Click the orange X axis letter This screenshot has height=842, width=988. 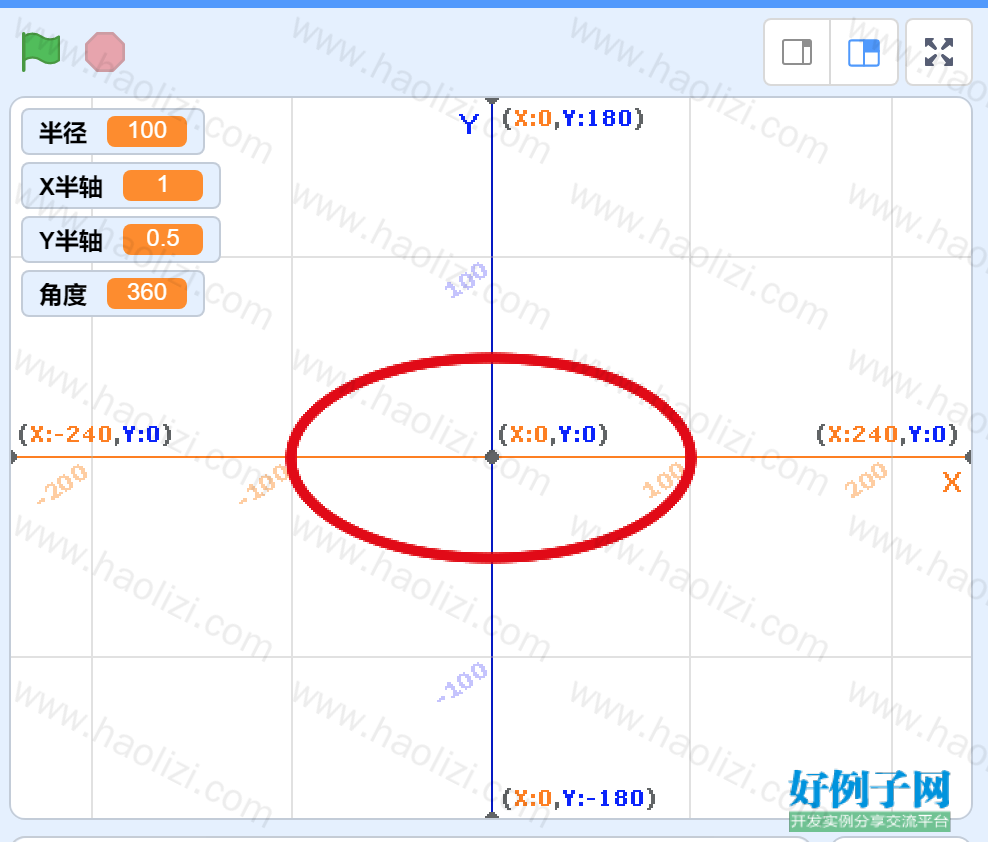(951, 483)
